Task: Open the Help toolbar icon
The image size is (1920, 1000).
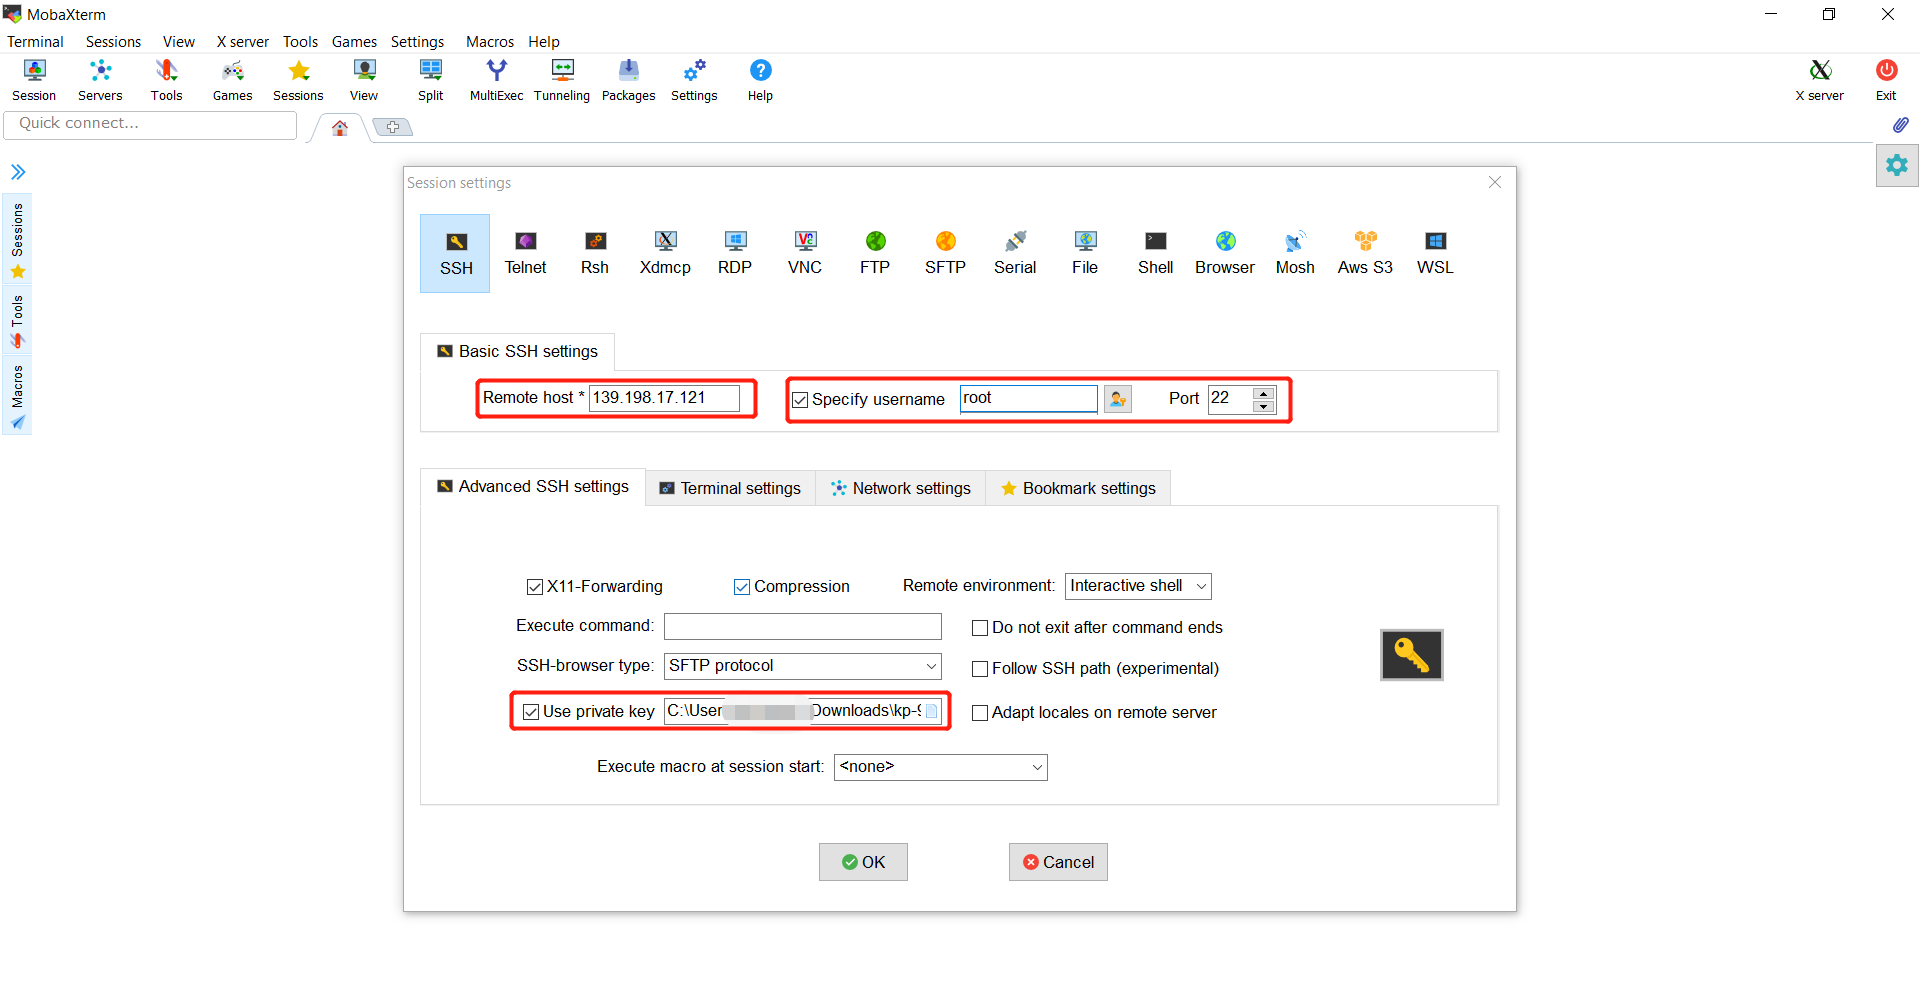Action: click(760, 80)
